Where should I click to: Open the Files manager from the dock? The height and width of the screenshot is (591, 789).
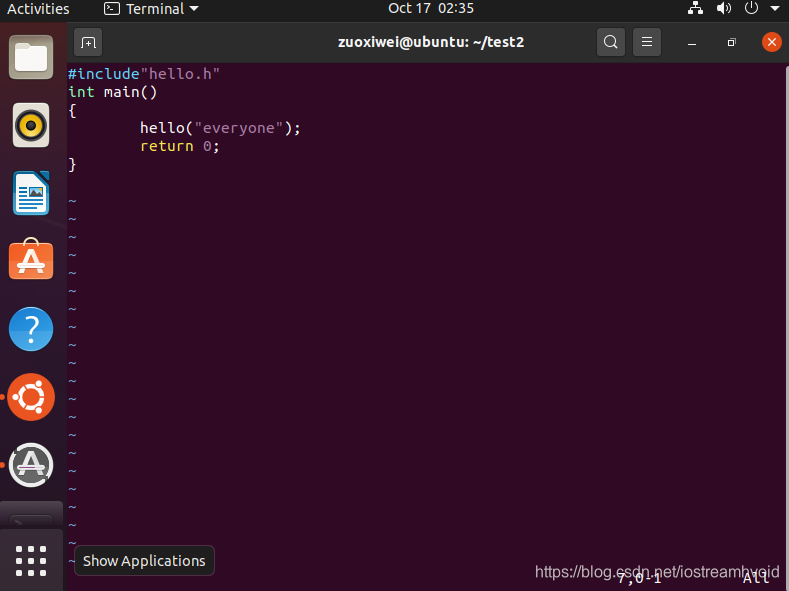pyautogui.click(x=31, y=57)
